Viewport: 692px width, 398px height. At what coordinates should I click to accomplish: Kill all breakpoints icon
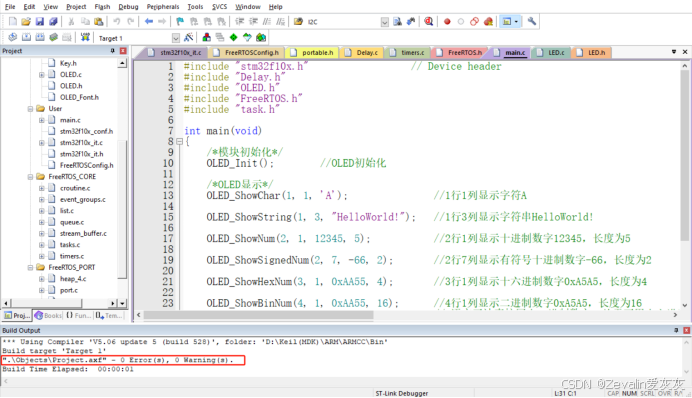pos(488,21)
